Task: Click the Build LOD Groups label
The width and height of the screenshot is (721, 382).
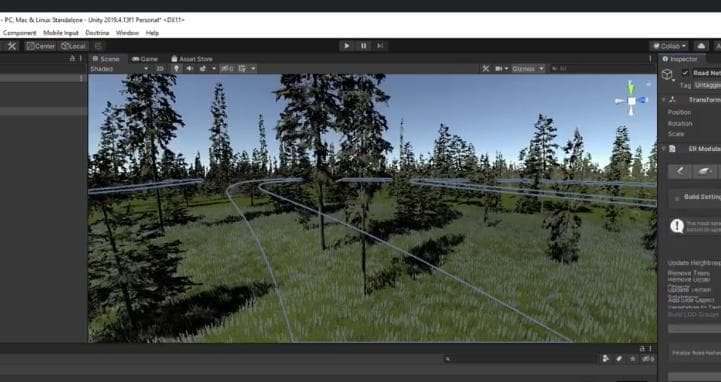Action: point(694,314)
